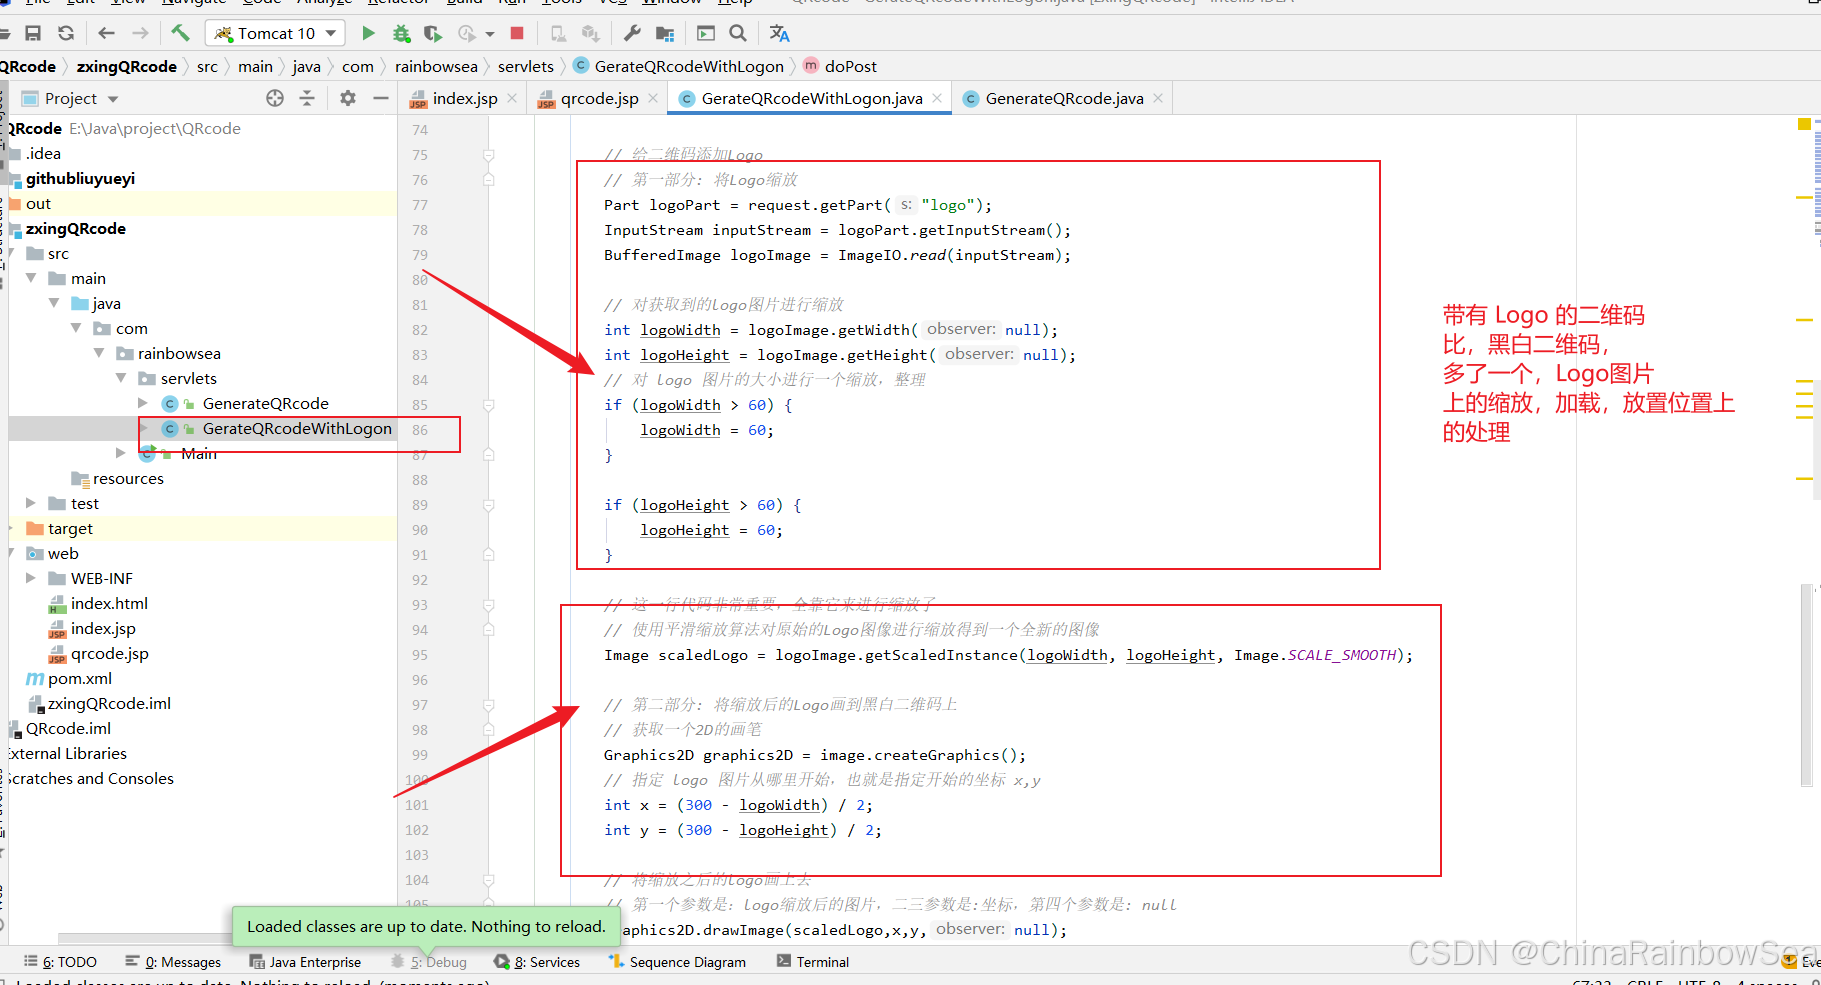
Task: Select pom.xml in the project tree
Action: click(x=80, y=678)
